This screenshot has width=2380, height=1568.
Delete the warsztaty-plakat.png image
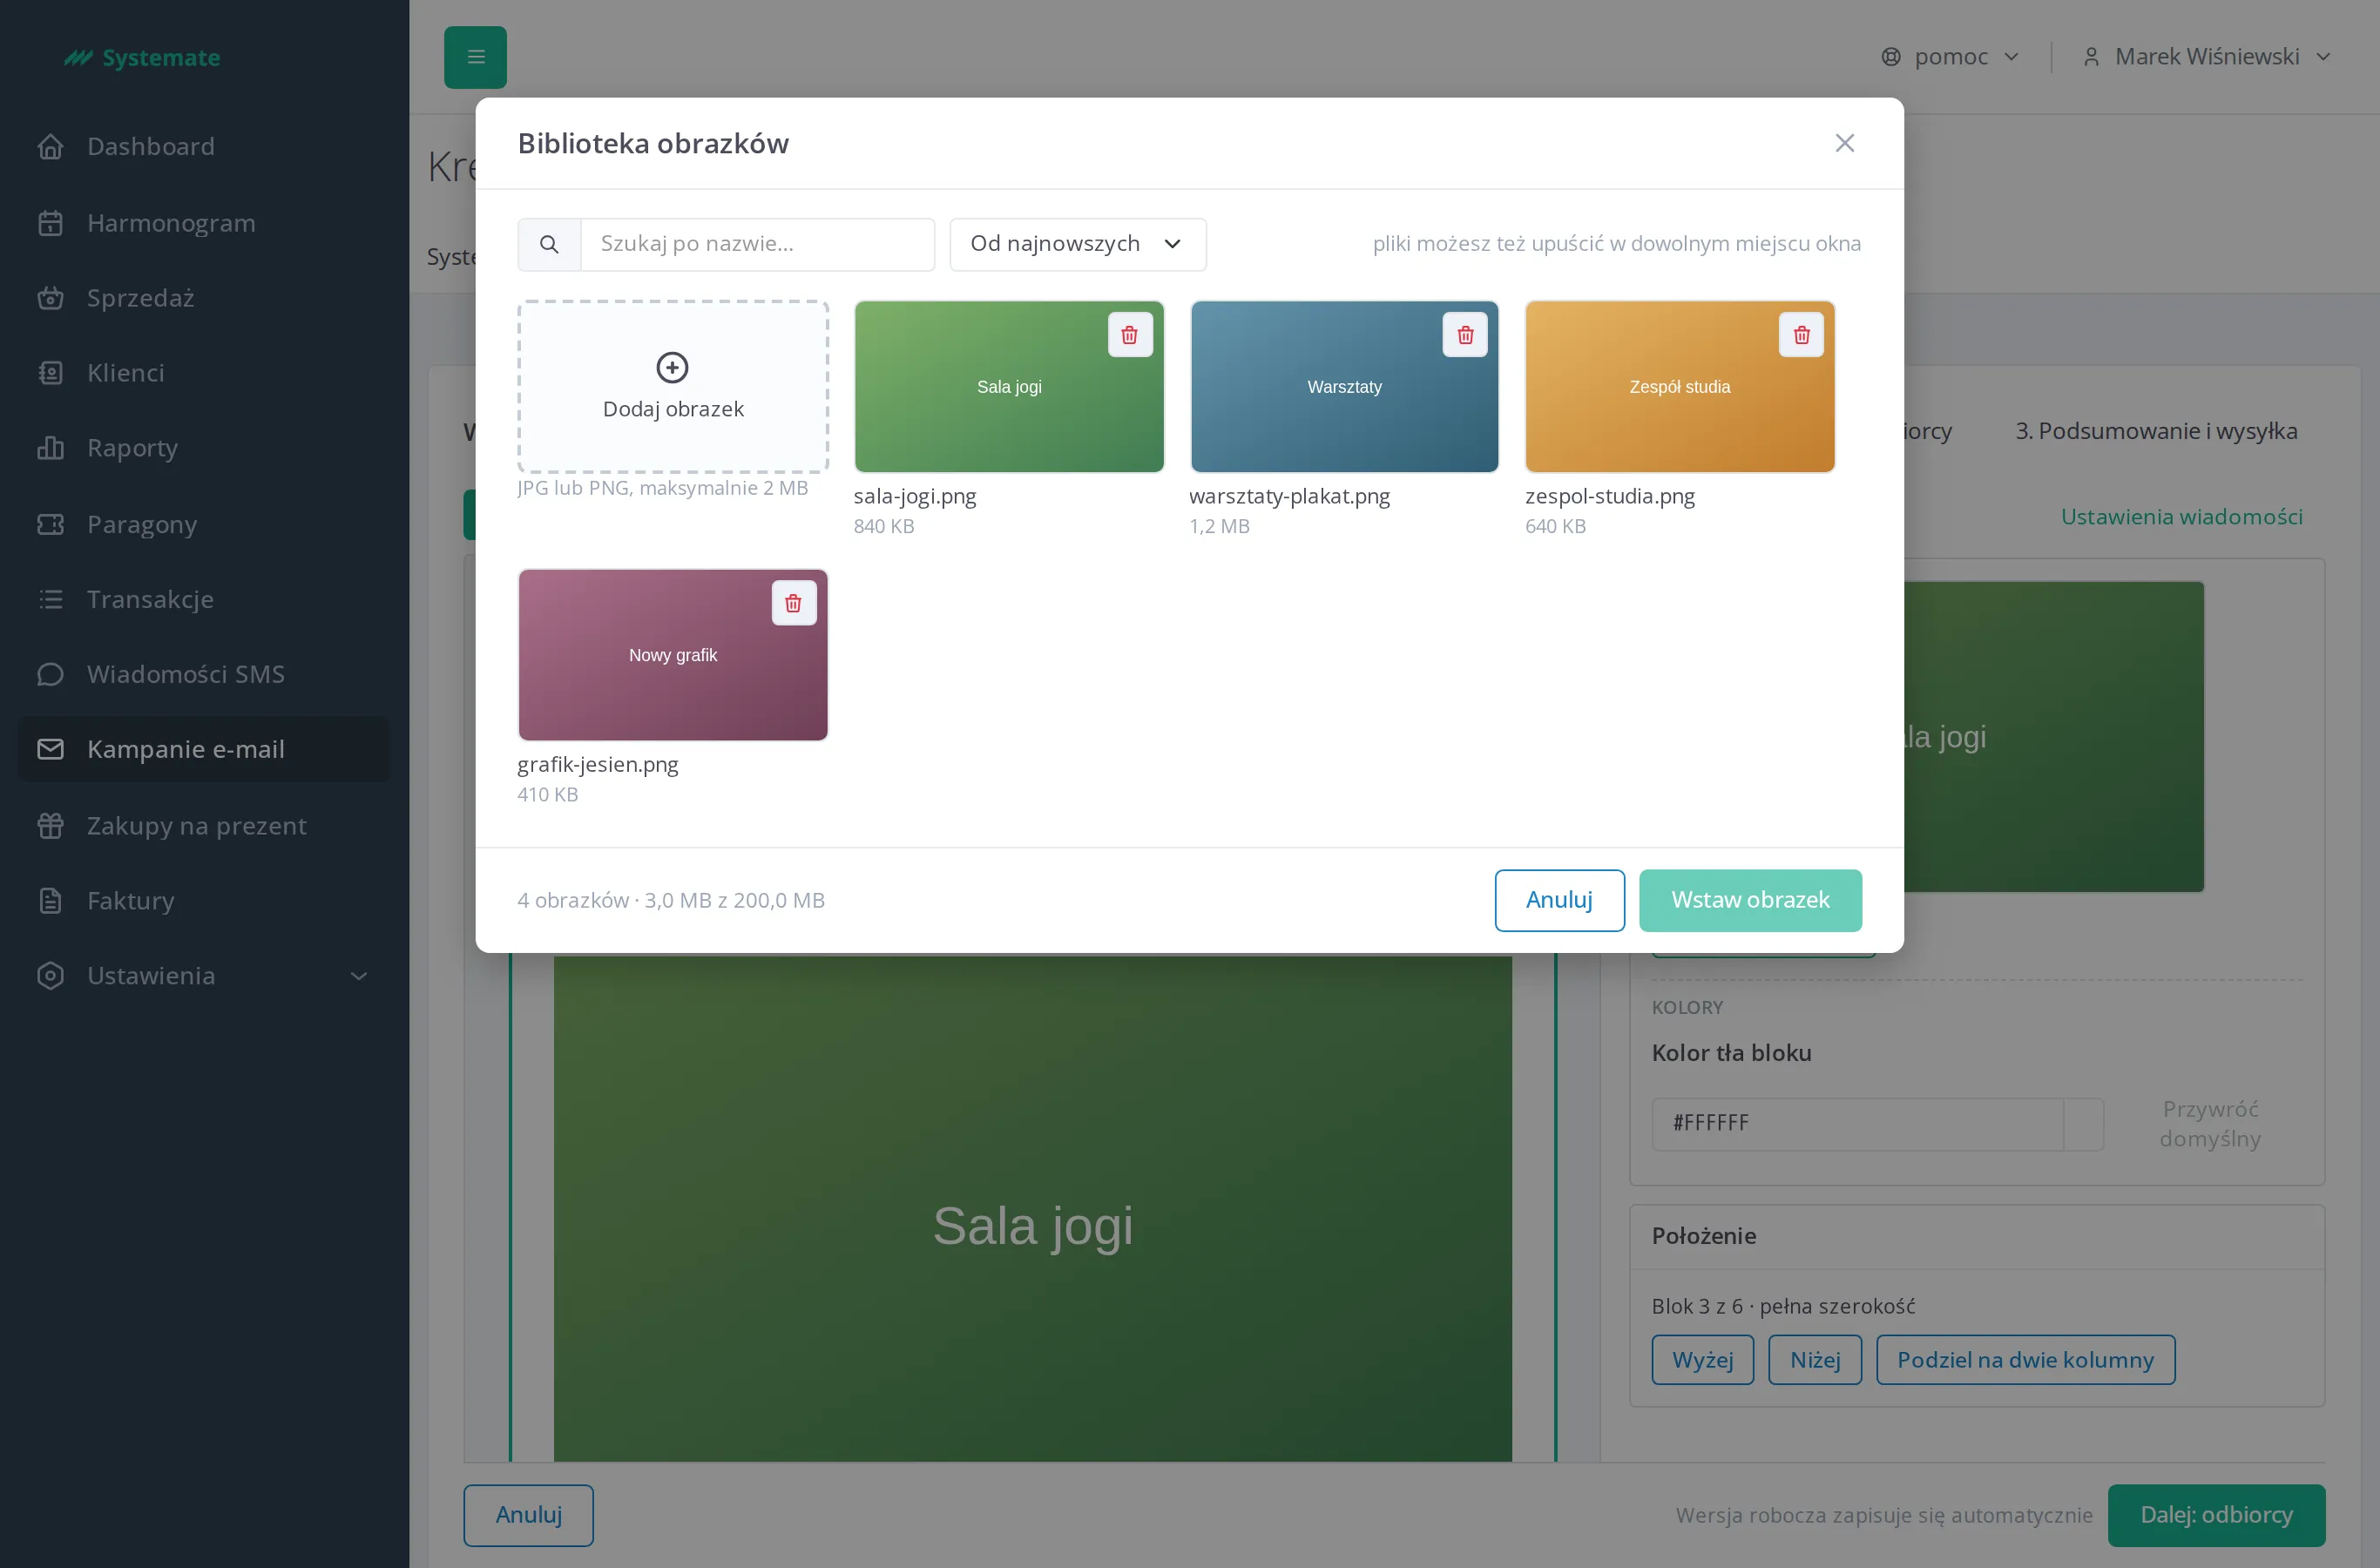1465,335
